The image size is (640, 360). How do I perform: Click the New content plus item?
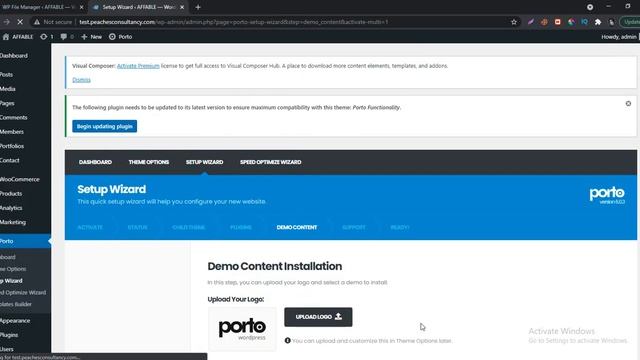pos(91,37)
